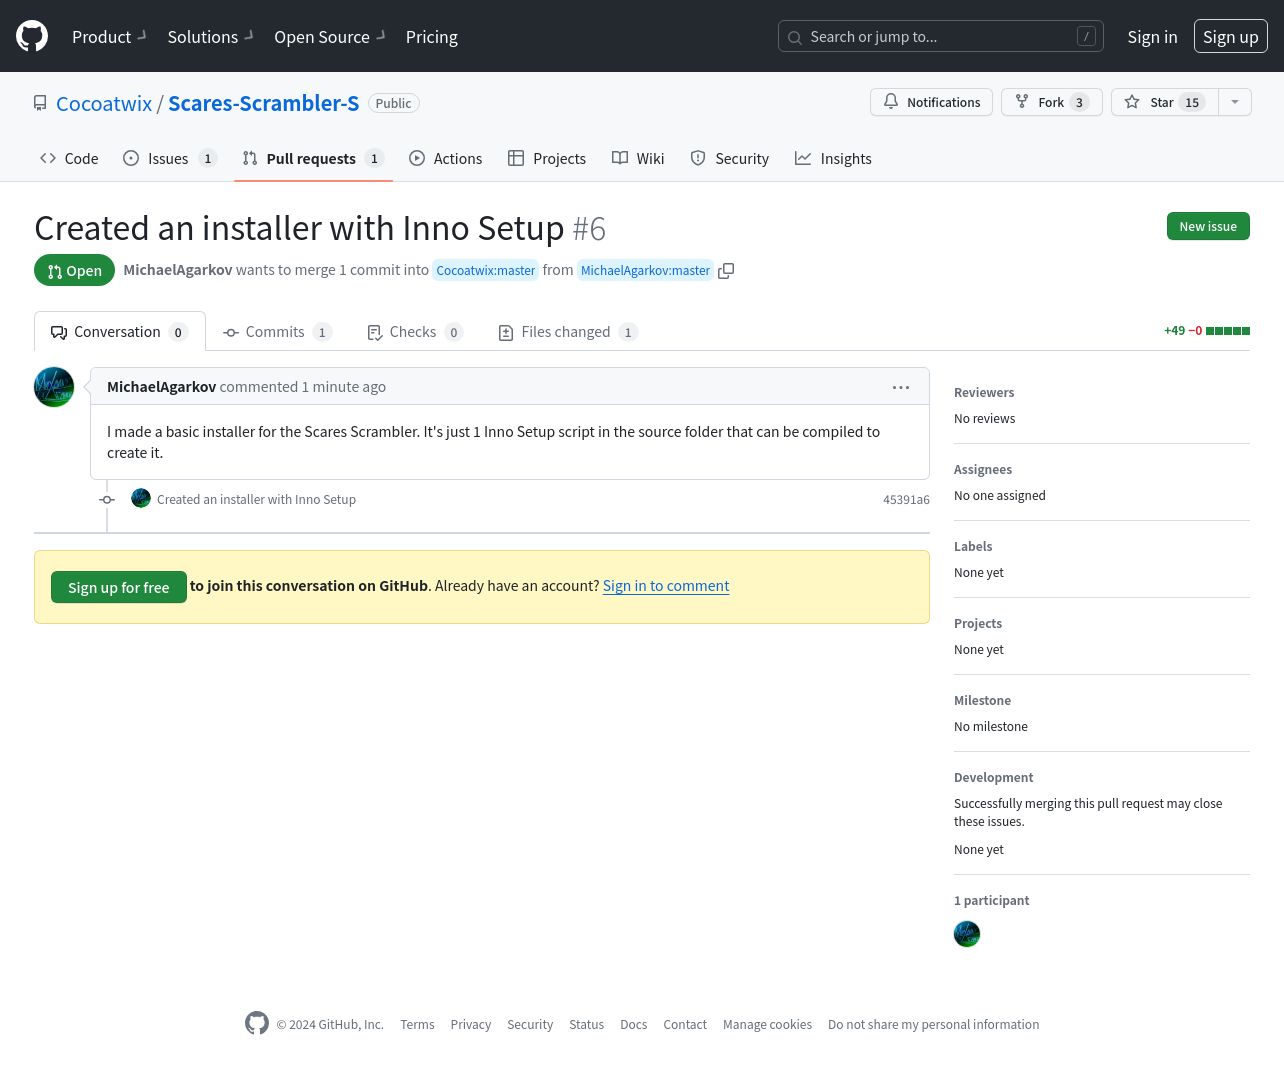Open the Security tab
The height and width of the screenshot is (1077, 1284).
pyautogui.click(x=730, y=158)
